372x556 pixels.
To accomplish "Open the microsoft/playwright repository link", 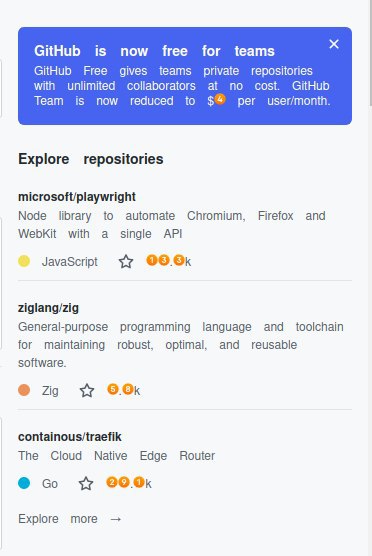I will [x=77, y=197].
